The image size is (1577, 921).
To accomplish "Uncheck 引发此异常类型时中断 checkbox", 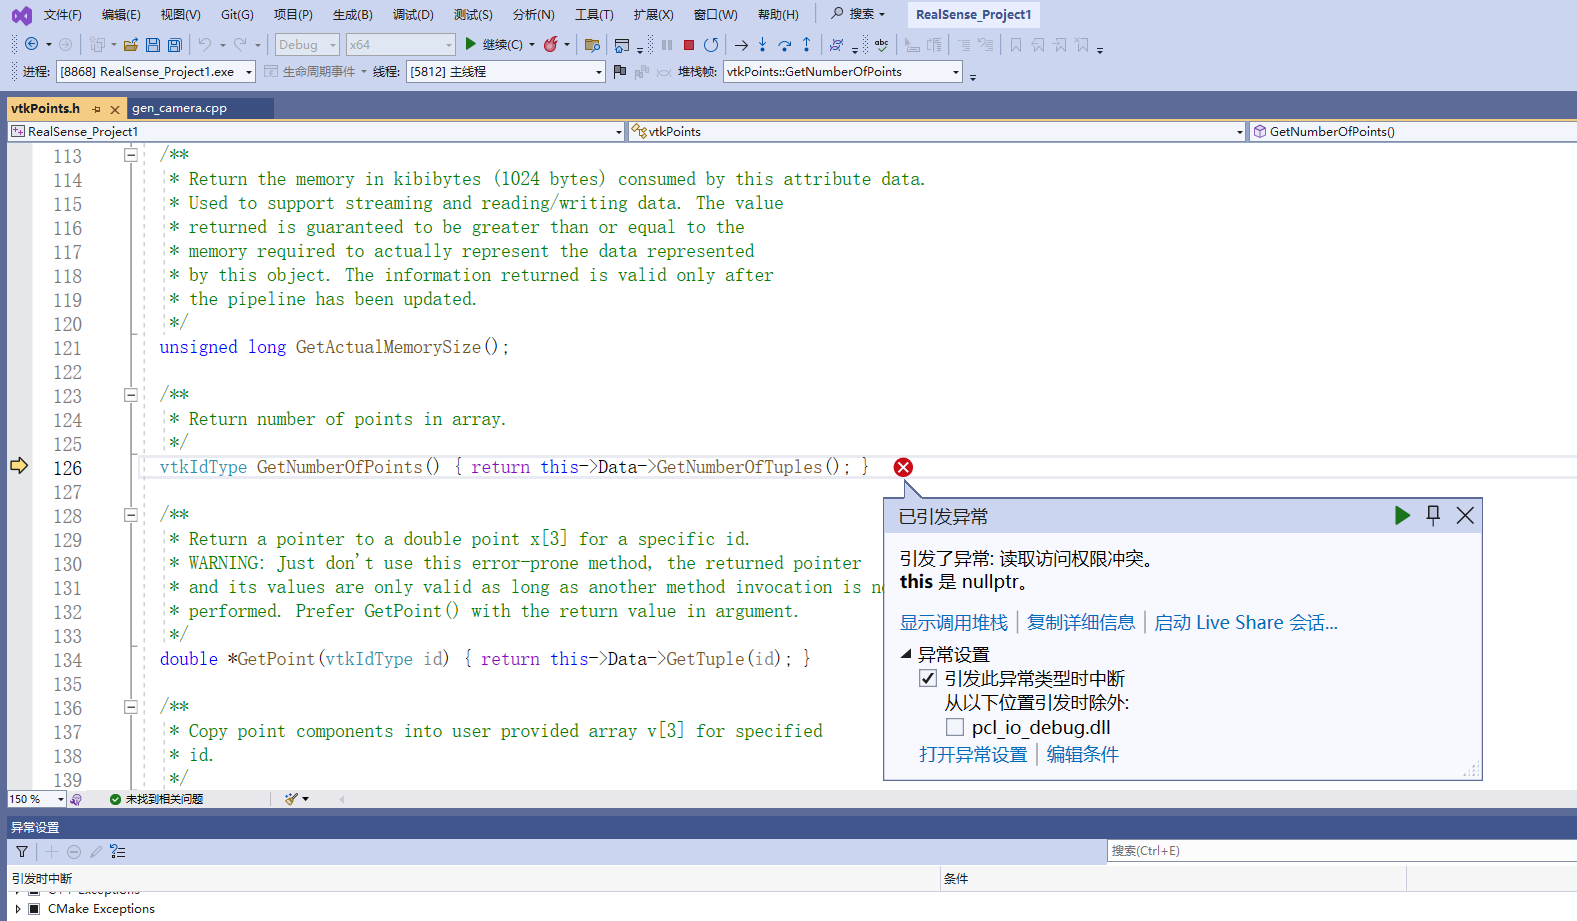I will click(x=928, y=679).
